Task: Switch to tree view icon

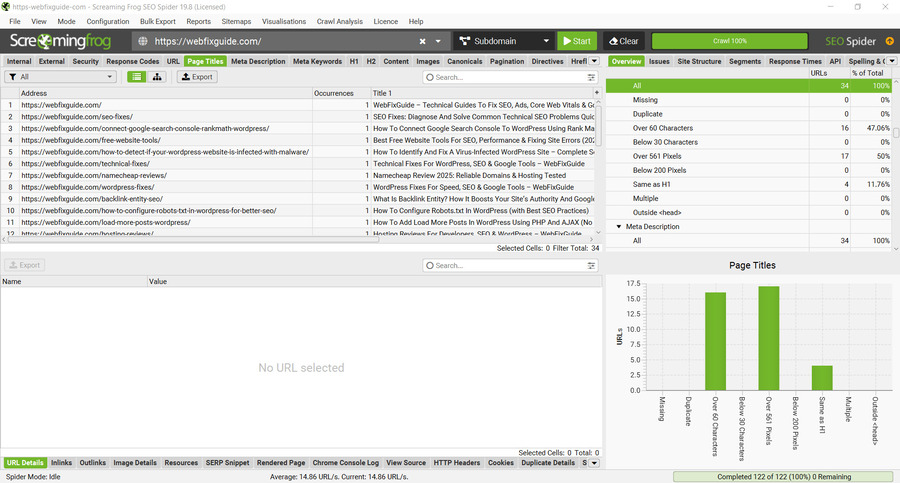Action: [157, 77]
